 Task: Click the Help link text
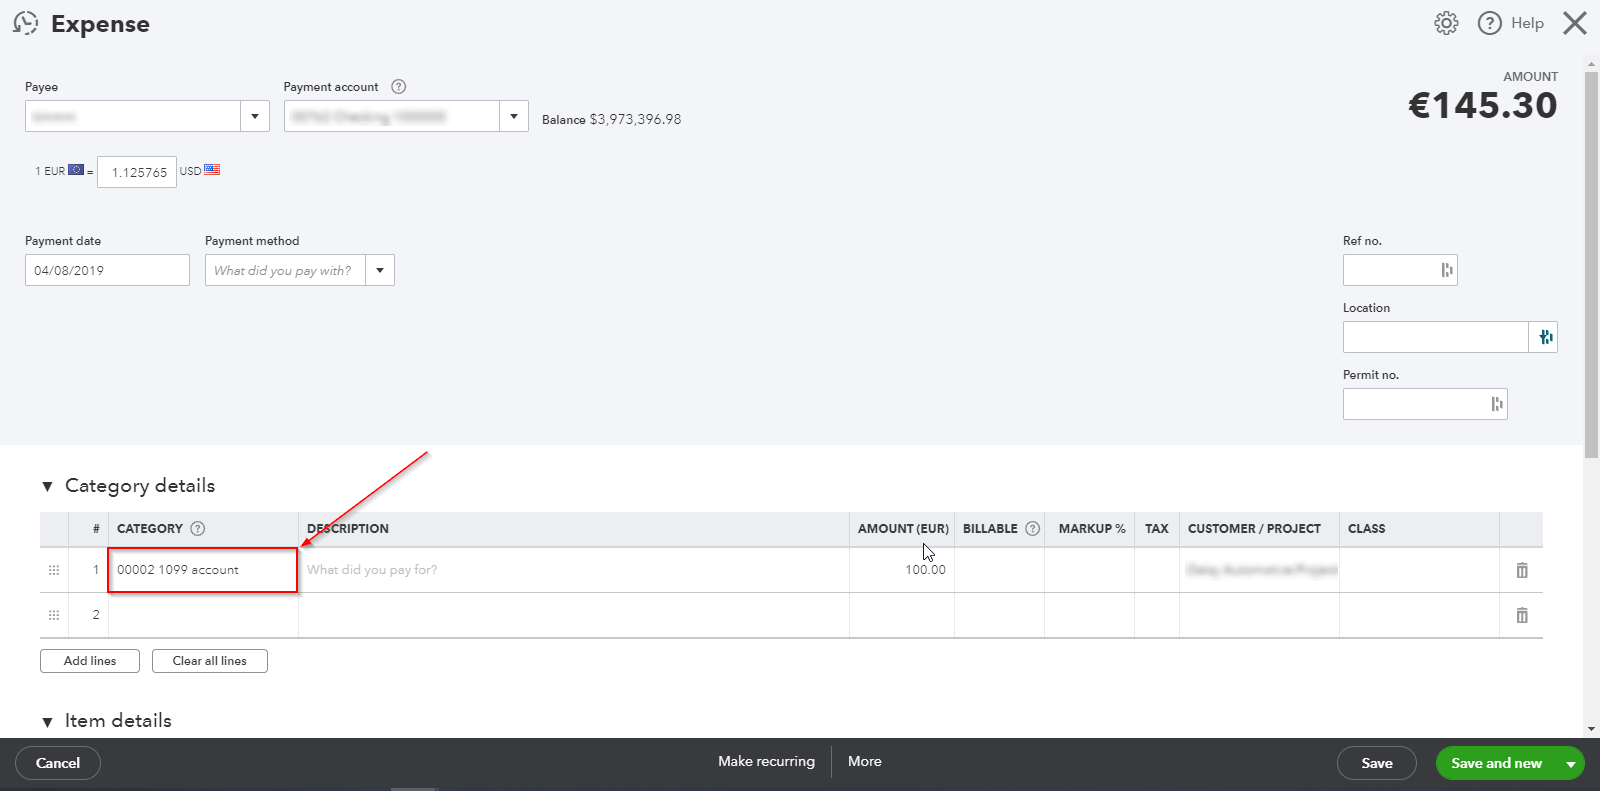1527,23
